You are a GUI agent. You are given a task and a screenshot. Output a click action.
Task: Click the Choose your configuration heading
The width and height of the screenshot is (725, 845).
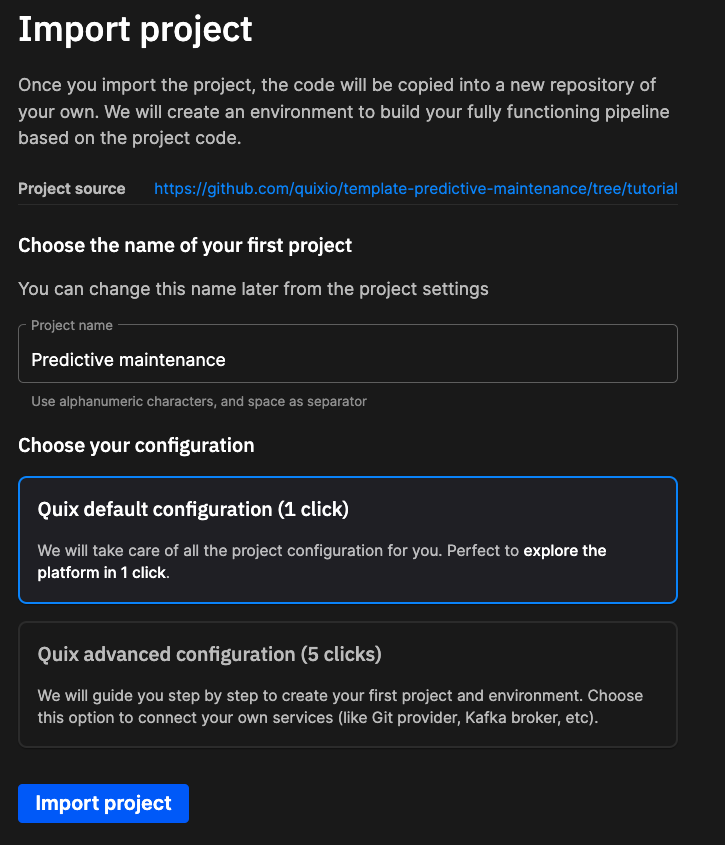pyautogui.click(x=136, y=446)
